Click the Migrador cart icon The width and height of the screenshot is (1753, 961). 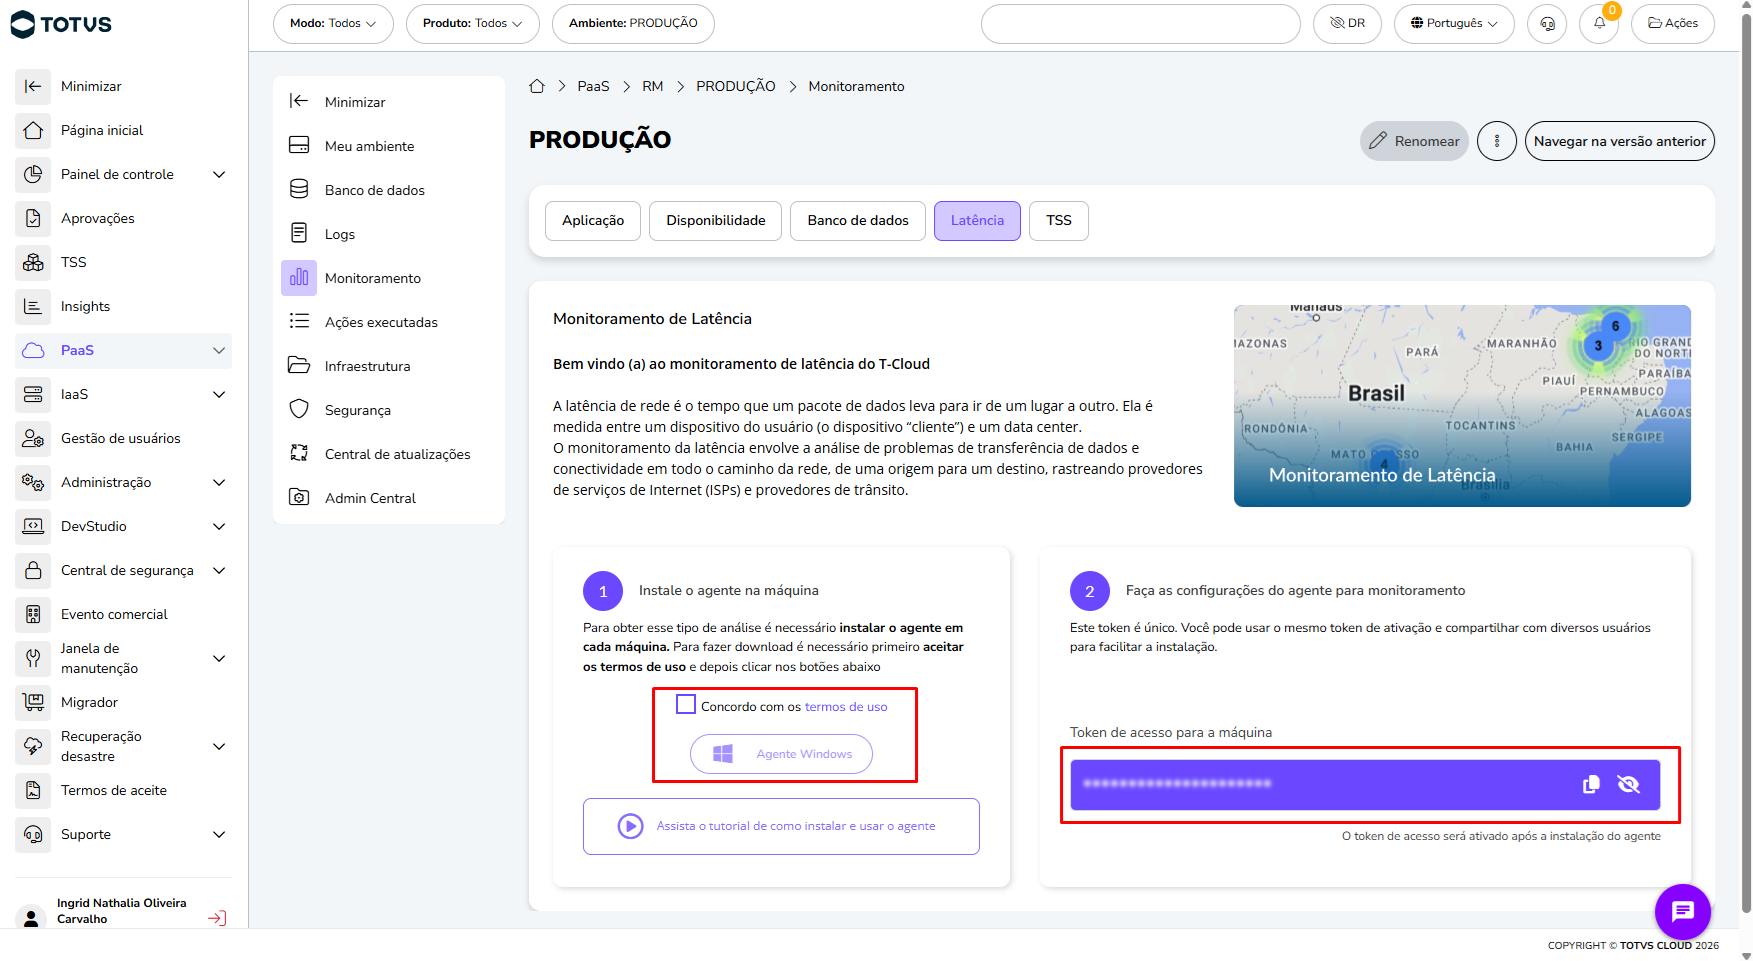tap(33, 702)
